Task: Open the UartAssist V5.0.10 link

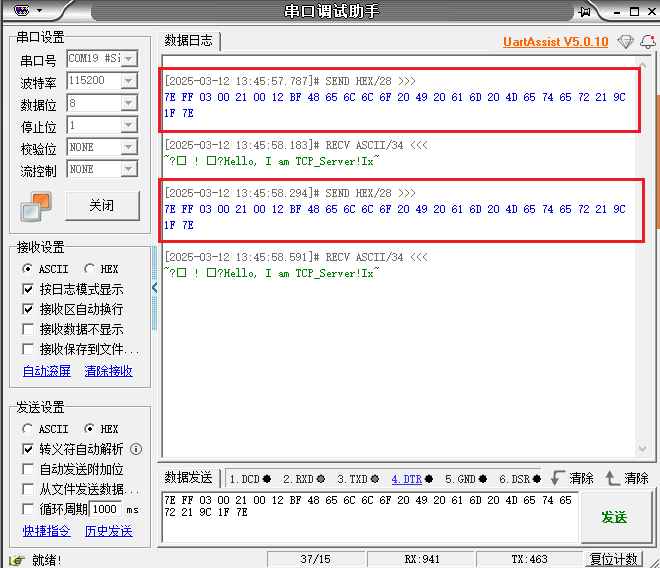Action: tap(556, 42)
